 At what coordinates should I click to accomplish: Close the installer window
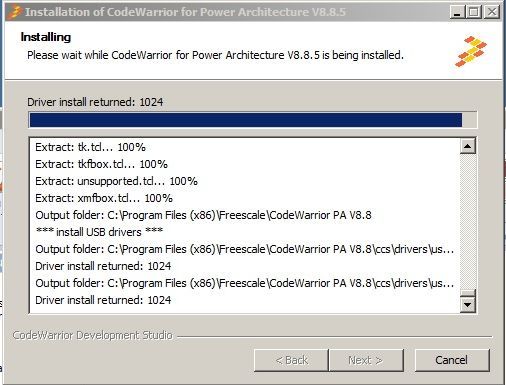pos(492,13)
